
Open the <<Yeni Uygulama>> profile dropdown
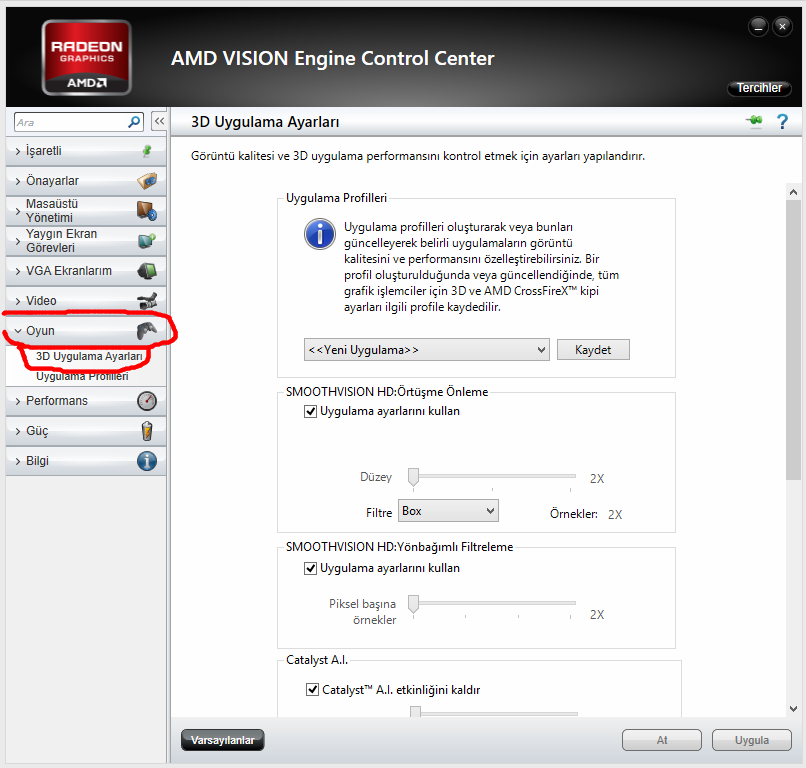tap(427, 350)
